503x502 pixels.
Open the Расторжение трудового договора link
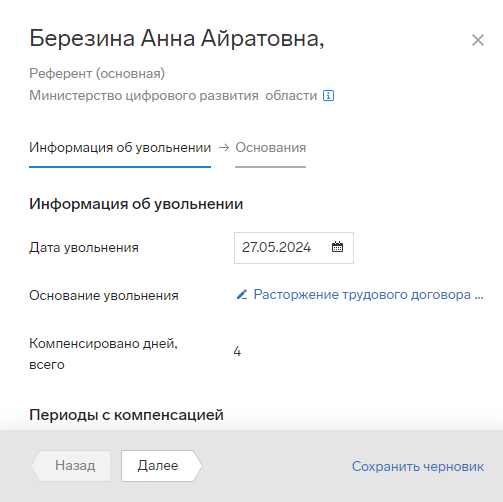368,295
